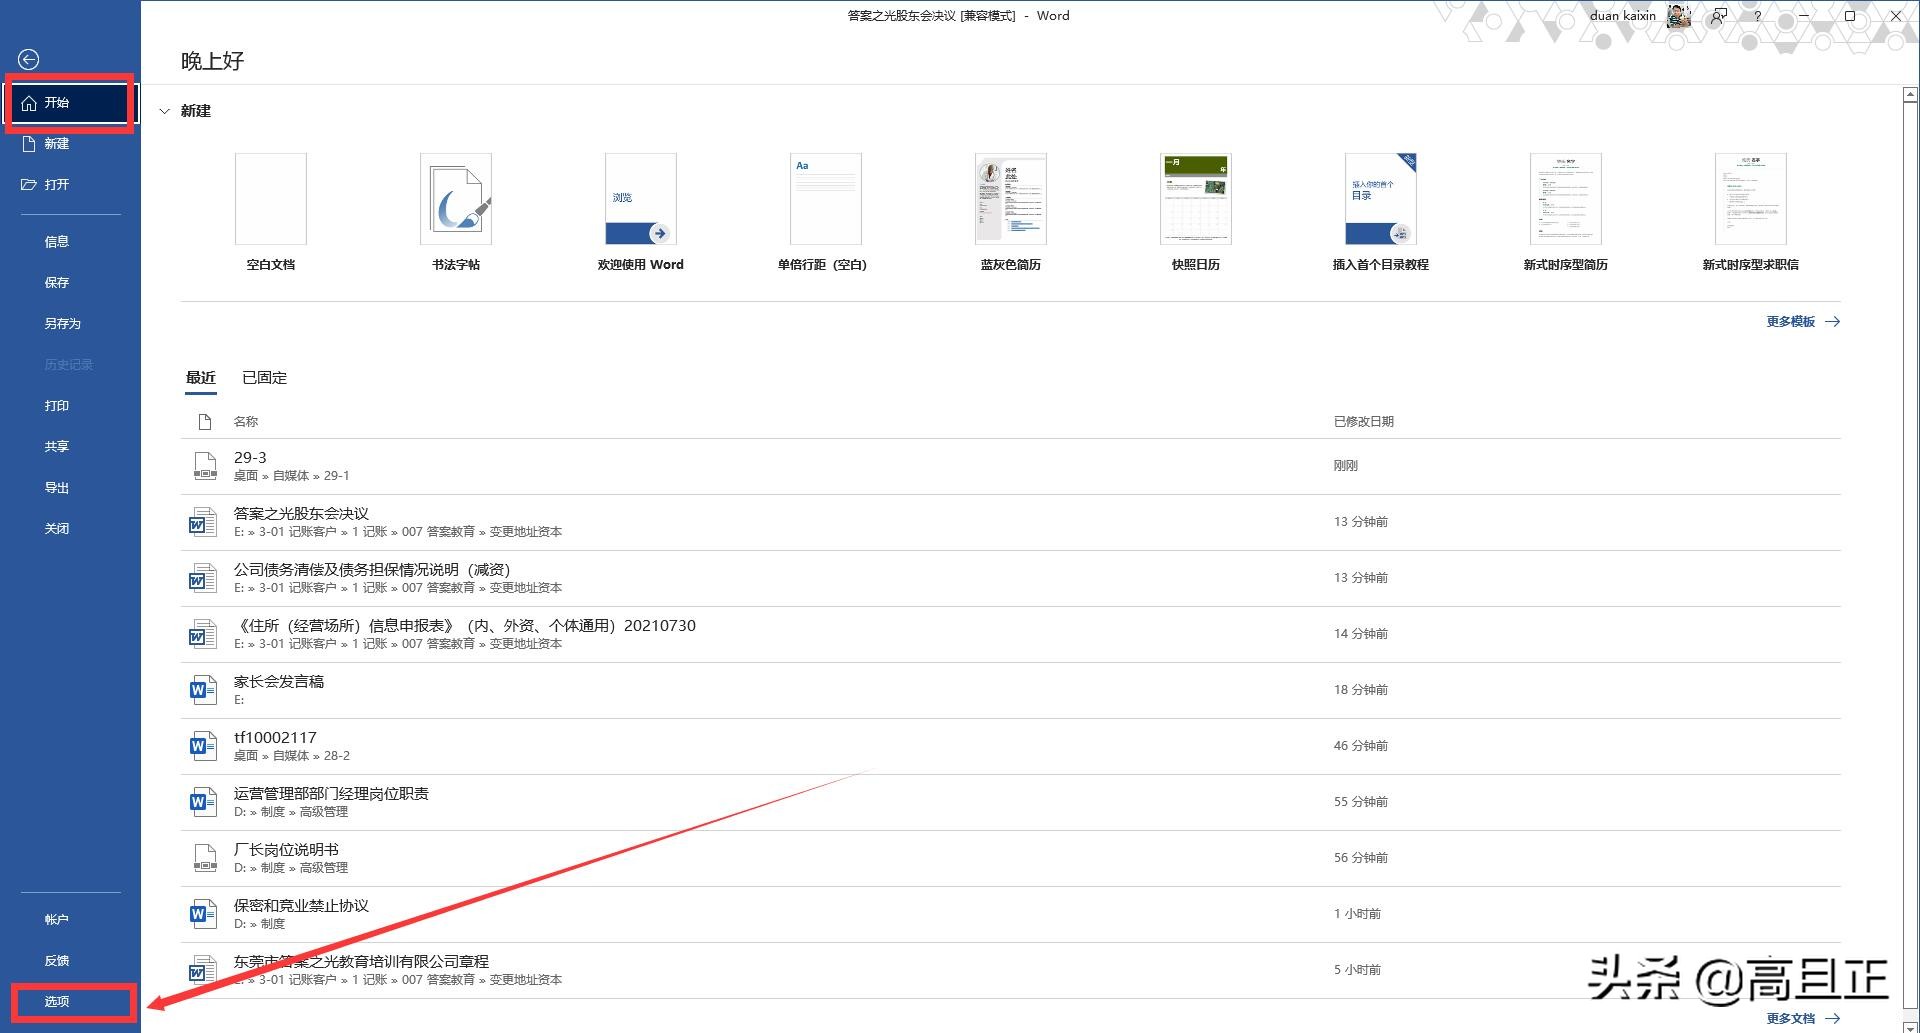Collapse the 新建 templates section
Viewport: 1920px width, 1033px height.
coord(165,111)
